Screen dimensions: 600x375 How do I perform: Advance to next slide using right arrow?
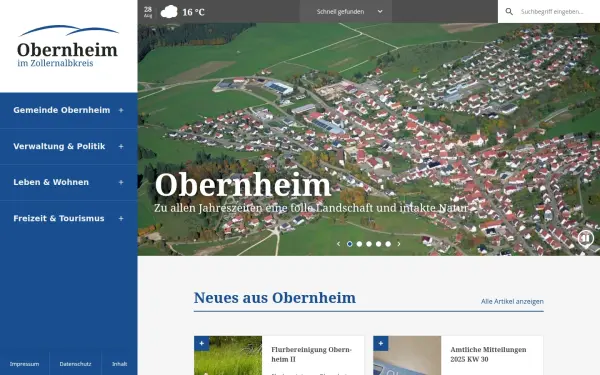[x=399, y=244]
